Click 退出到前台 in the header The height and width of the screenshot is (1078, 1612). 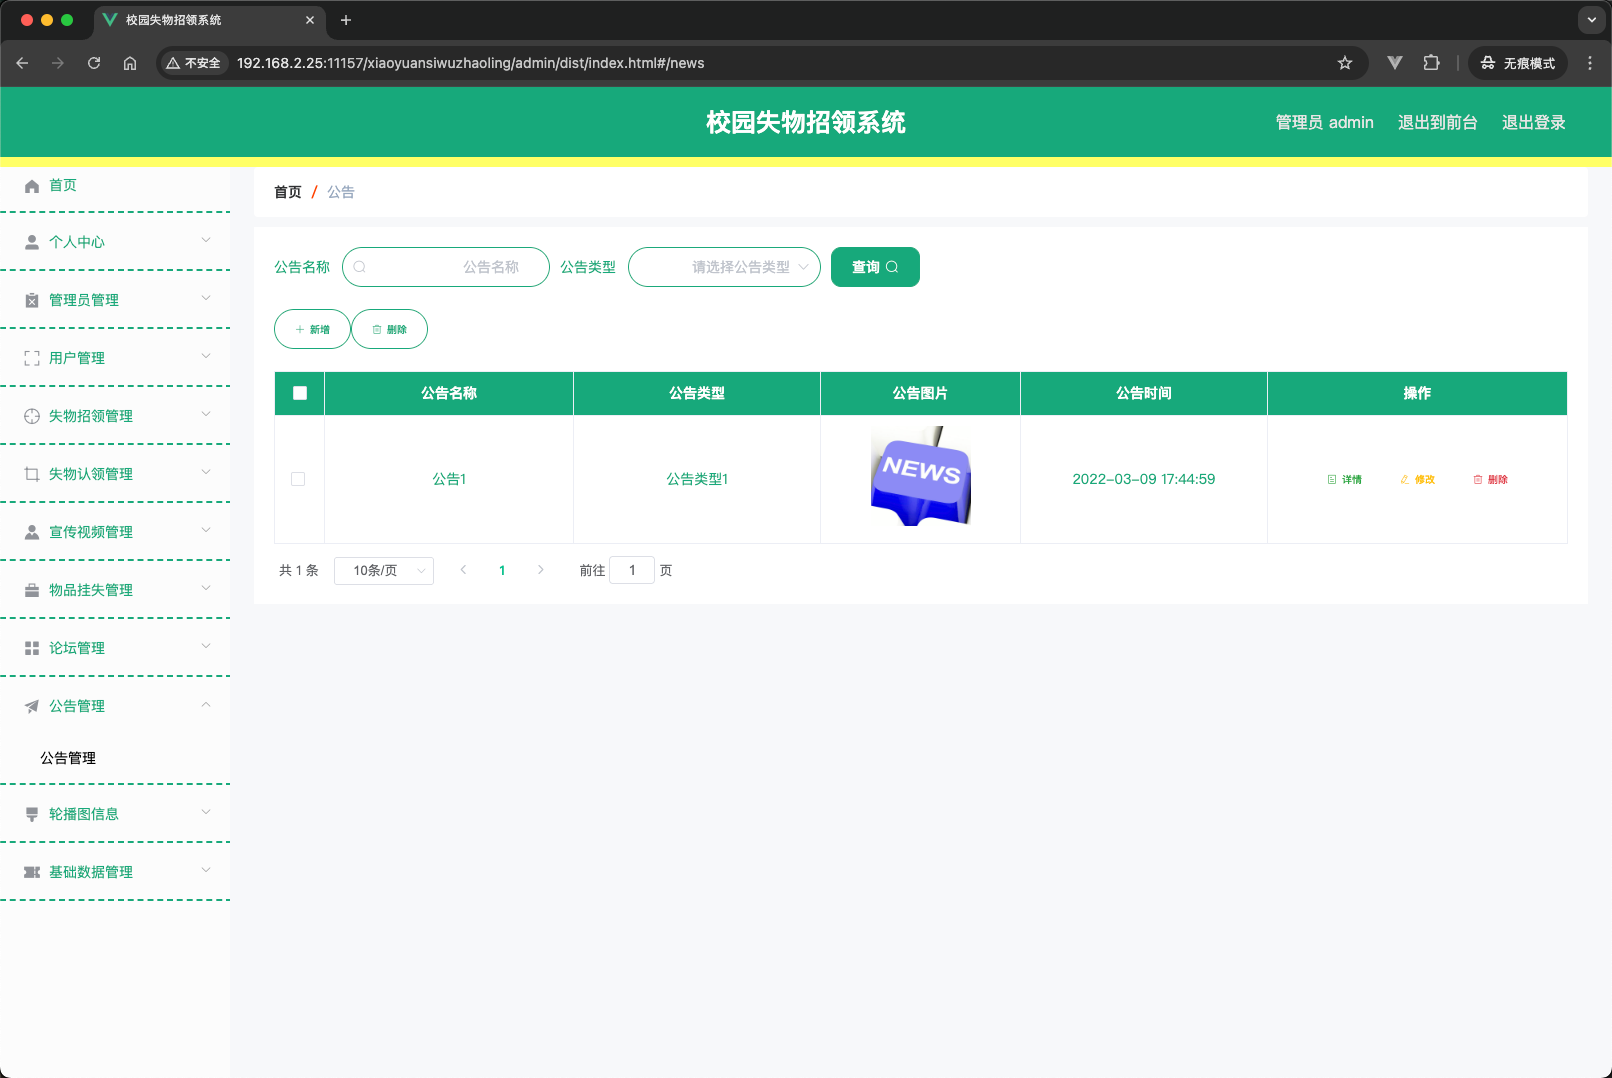(1438, 122)
